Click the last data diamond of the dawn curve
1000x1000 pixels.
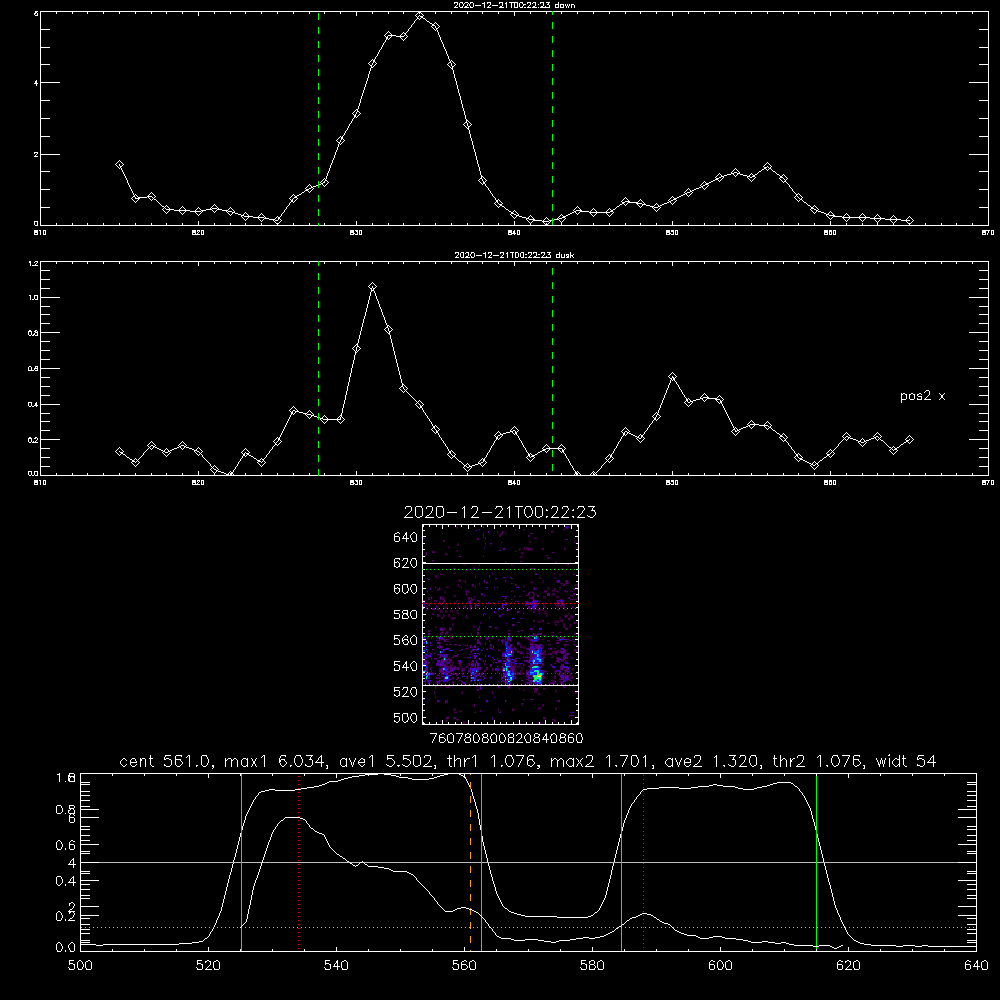909,221
